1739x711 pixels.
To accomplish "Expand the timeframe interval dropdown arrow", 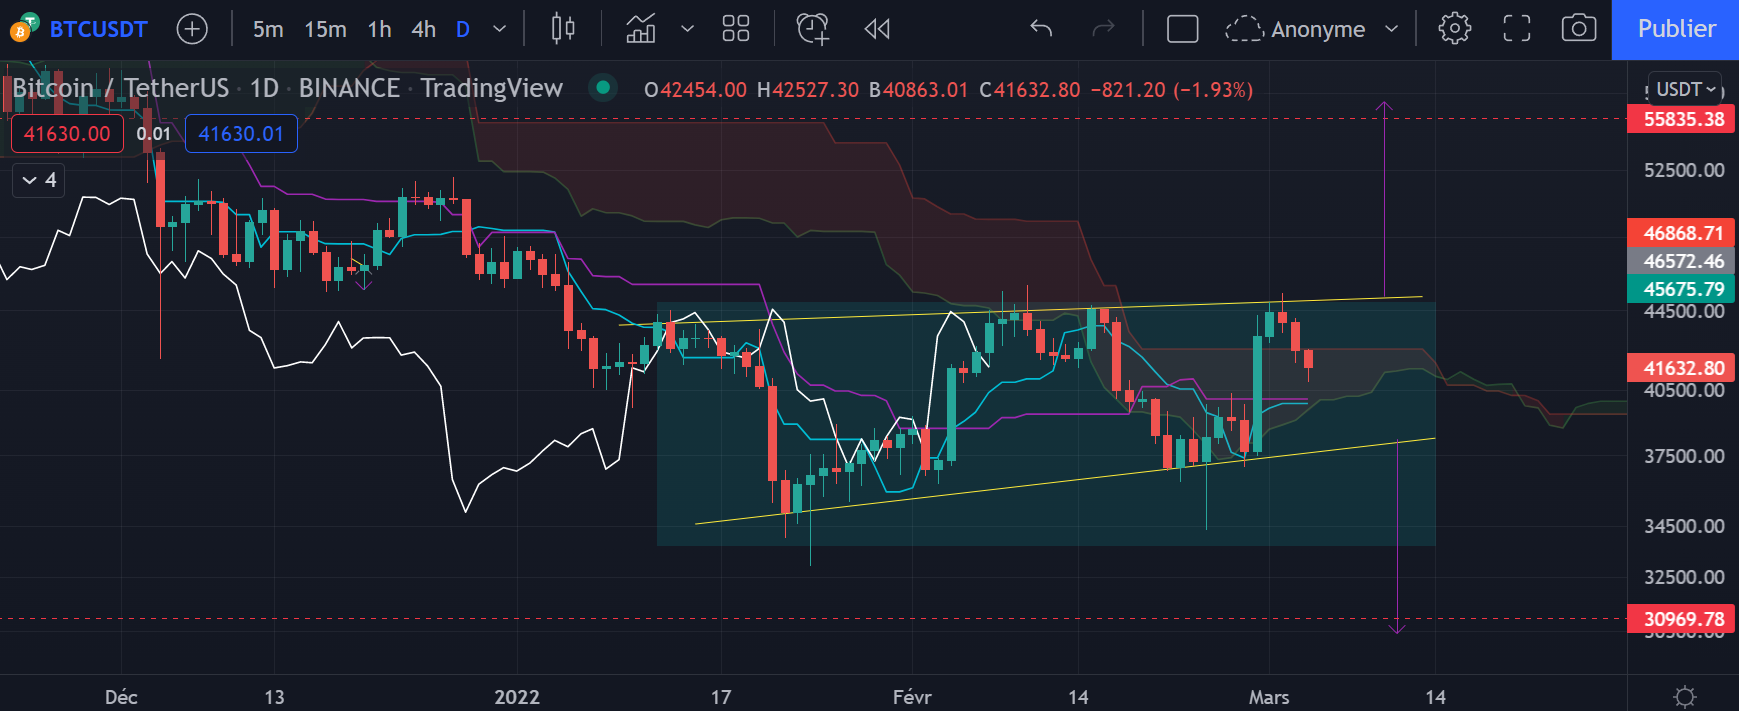I will click(x=499, y=29).
